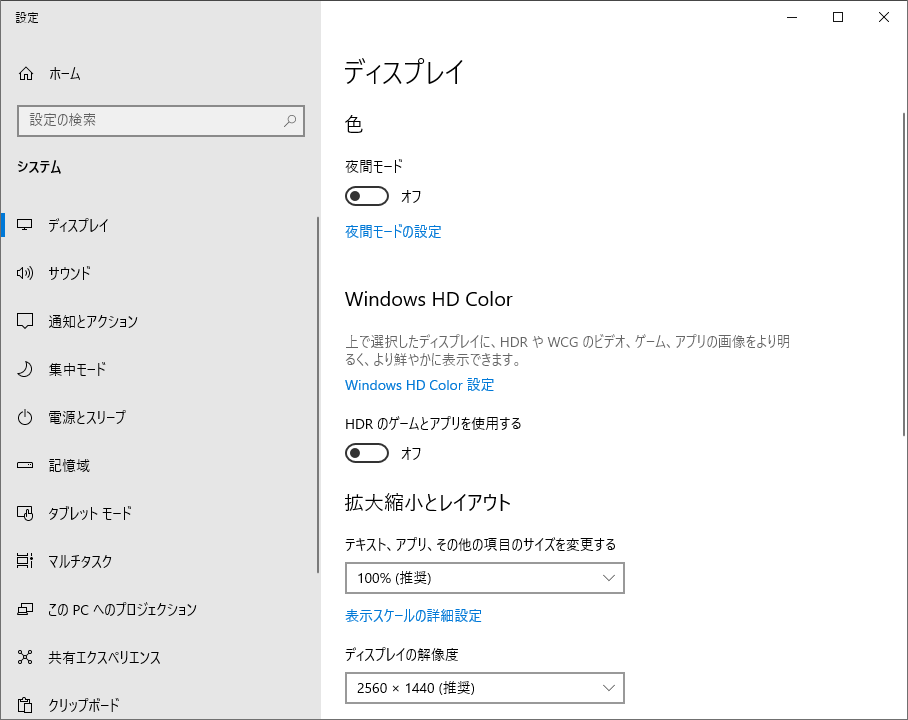The image size is (908, 720).
Task: Click the Notifications and Actions bubble icon
Action: click(25, 321)
